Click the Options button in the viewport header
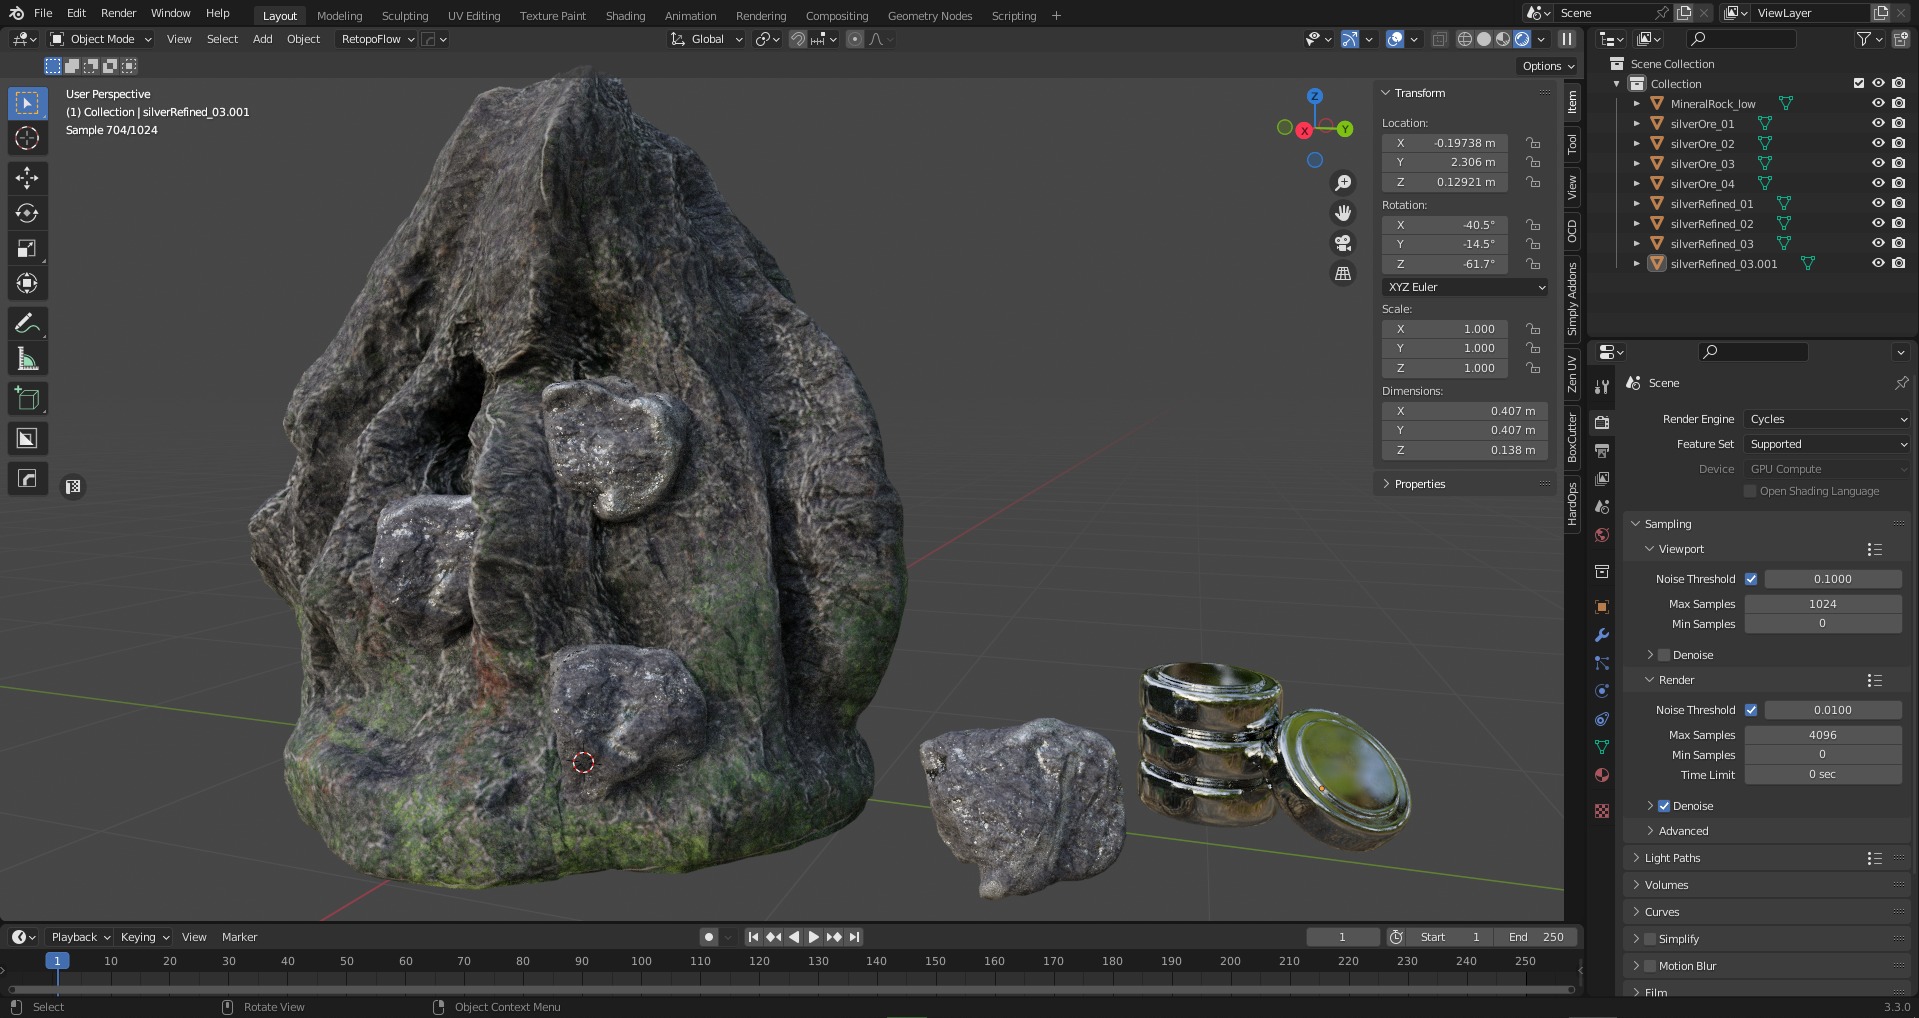 click(x=1547, y=66)
